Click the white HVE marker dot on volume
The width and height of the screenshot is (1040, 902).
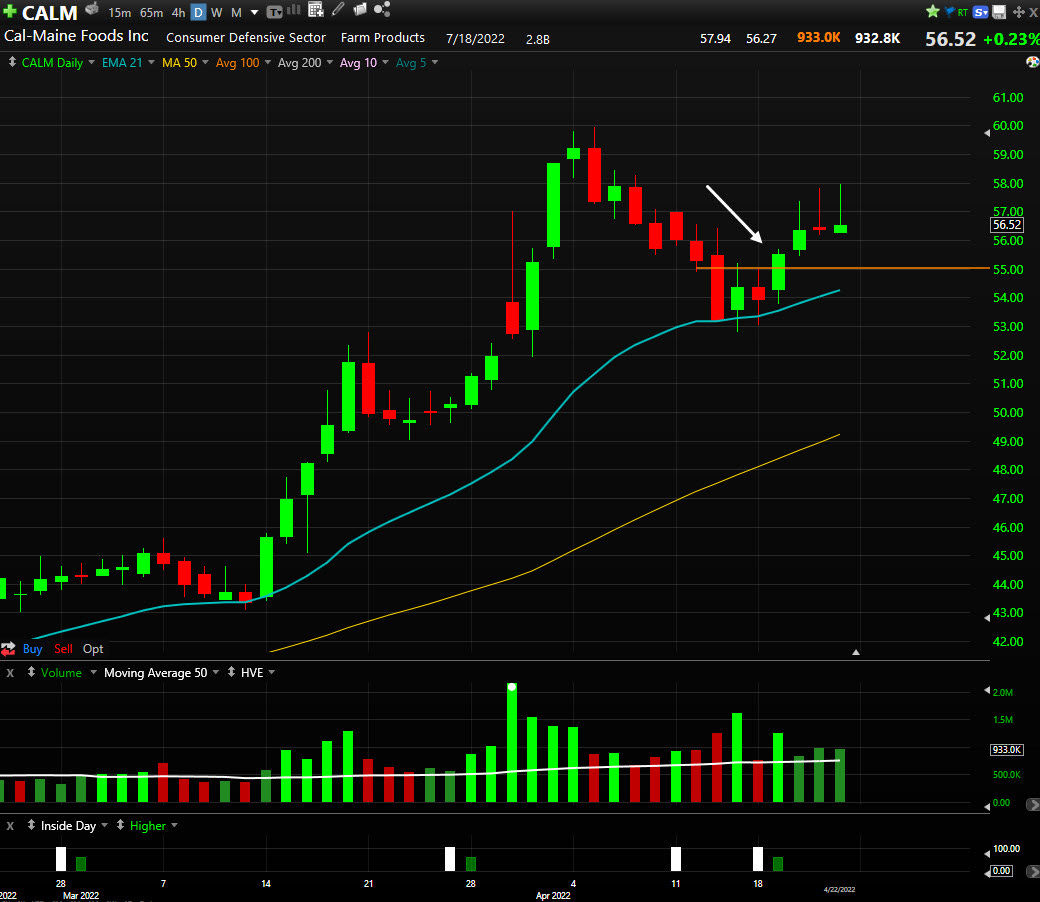(511, 687)
